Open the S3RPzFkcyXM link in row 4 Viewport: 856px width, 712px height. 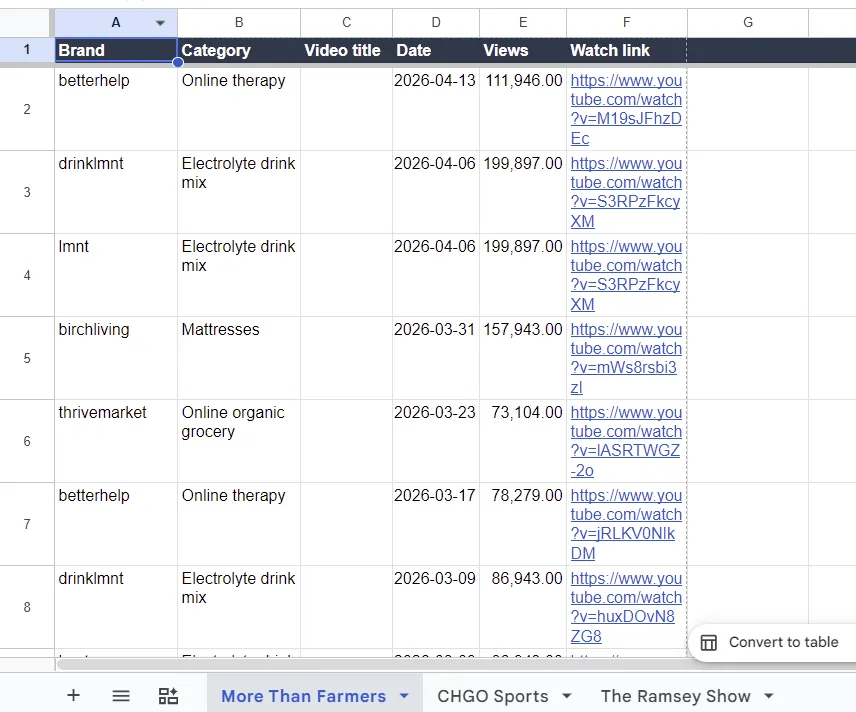pyautogui.click(x=626, y=275)
